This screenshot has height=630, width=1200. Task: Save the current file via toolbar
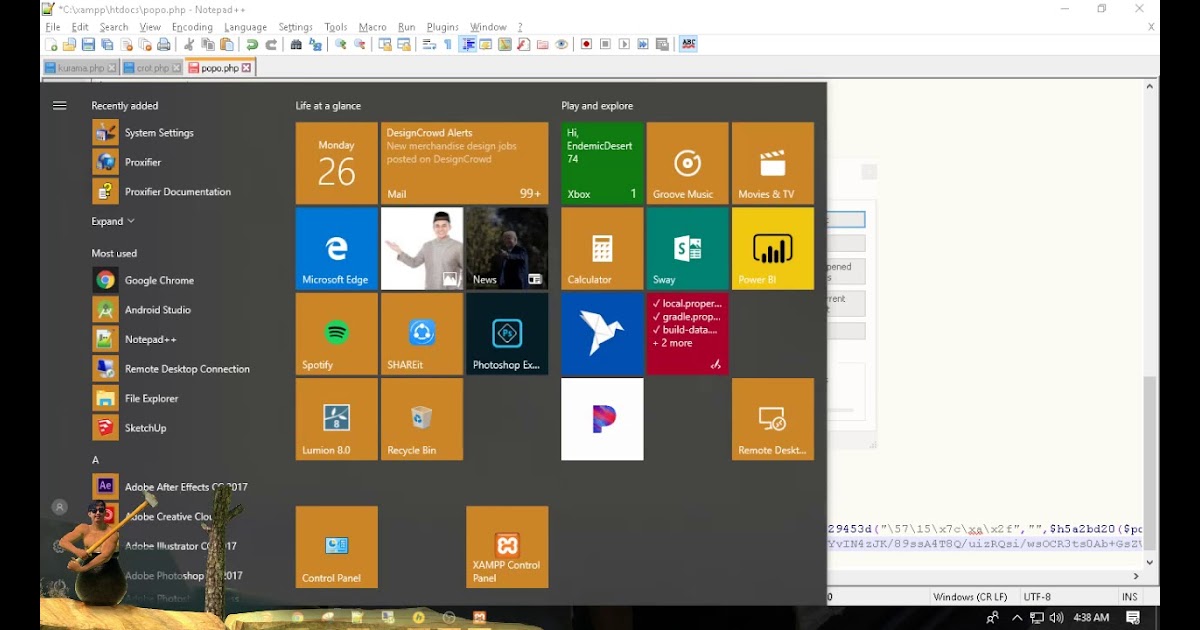coord(88,44)
